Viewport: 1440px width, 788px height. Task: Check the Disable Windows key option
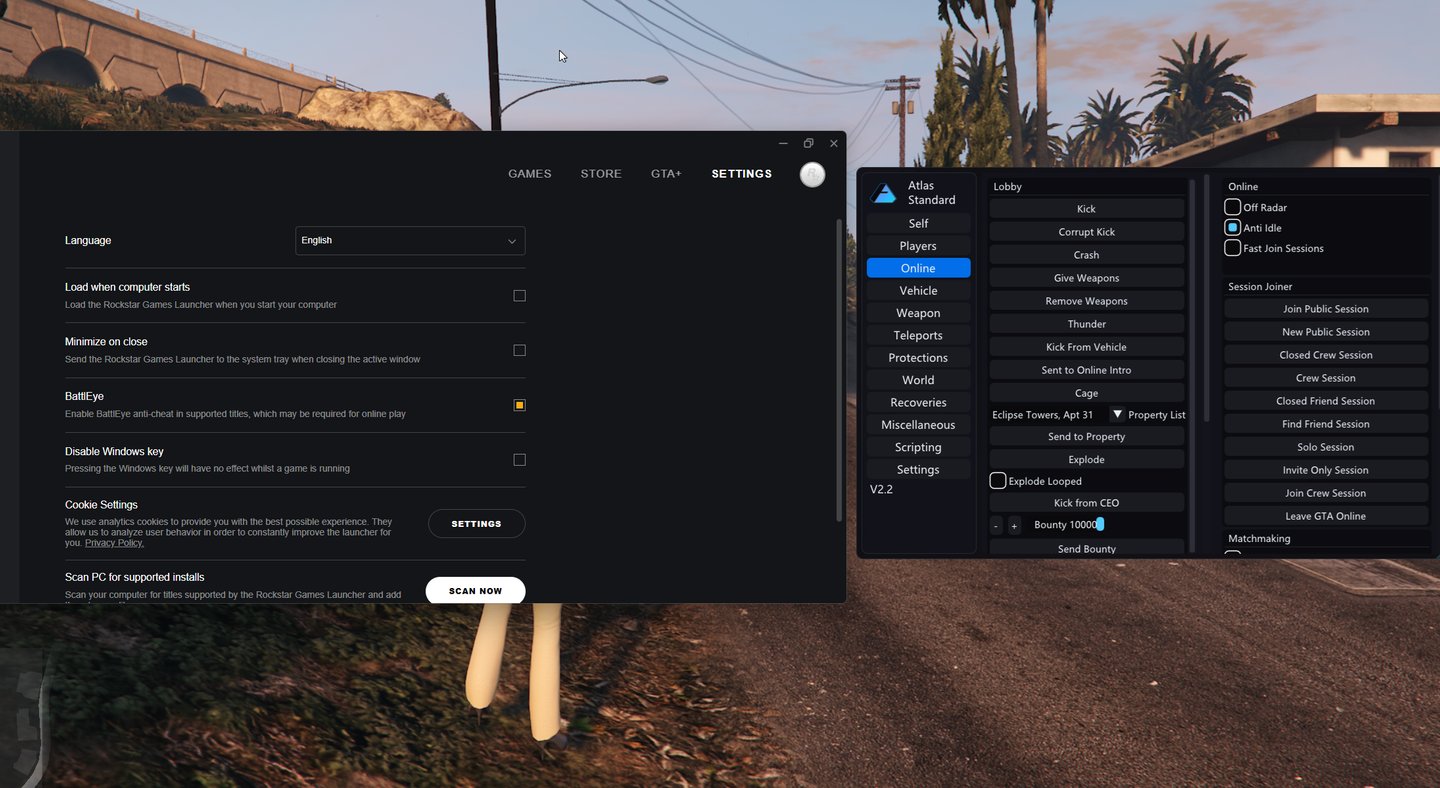[x=519, y=460]
